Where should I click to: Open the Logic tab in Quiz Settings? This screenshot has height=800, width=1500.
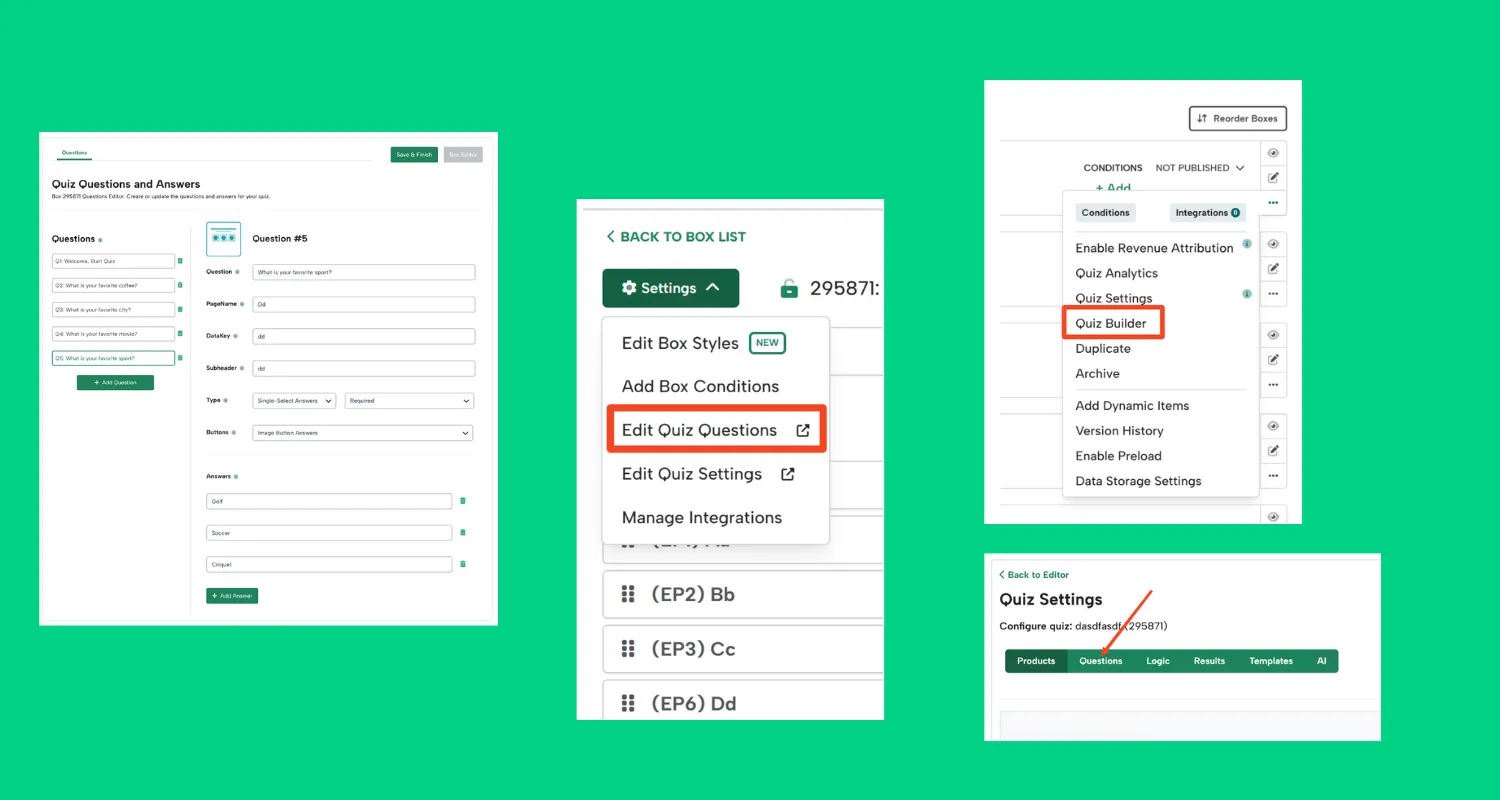(x=1158, y=661)
